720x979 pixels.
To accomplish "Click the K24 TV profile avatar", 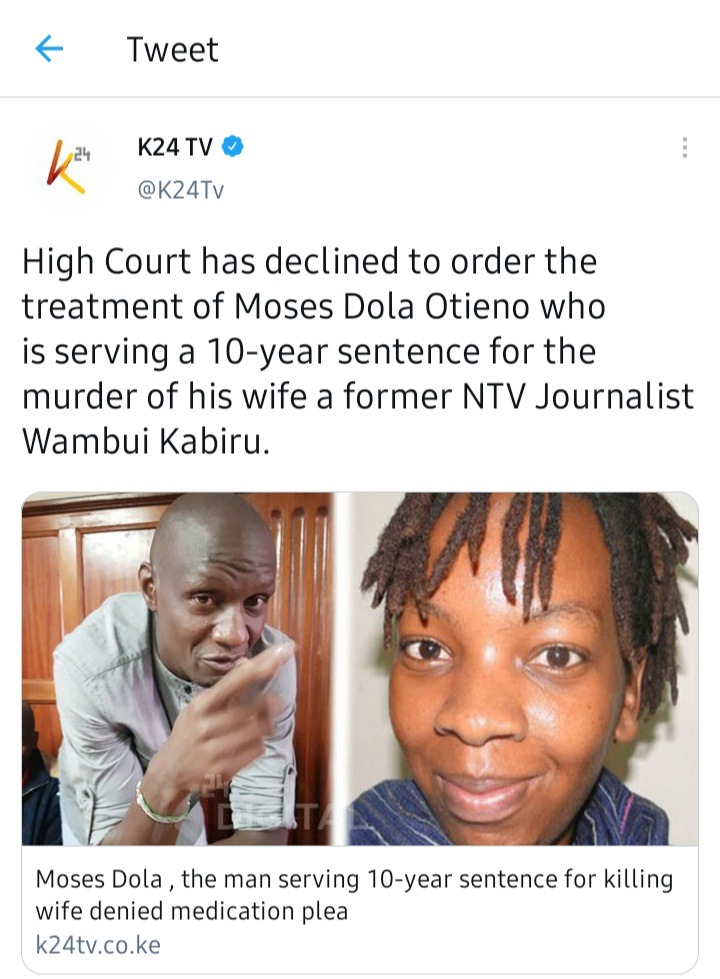I will [65, 167].
